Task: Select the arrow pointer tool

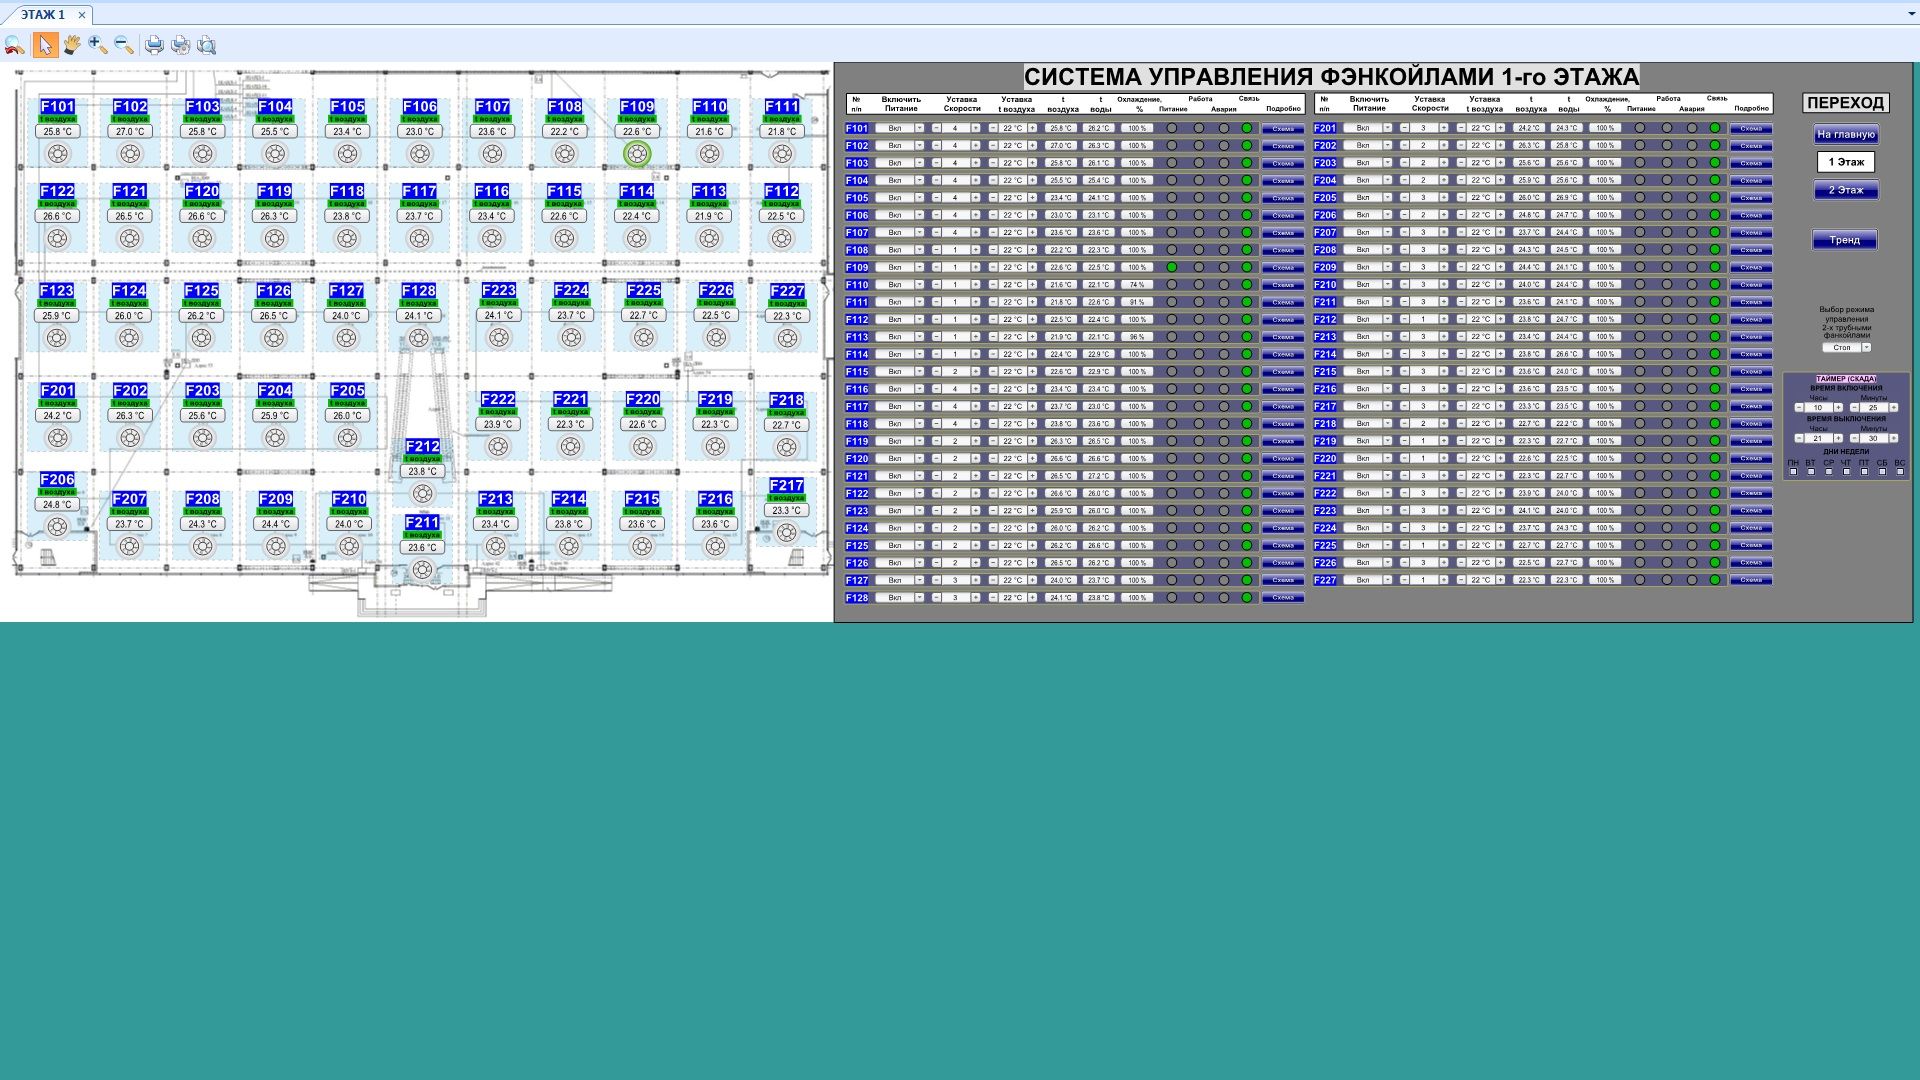Action: [x=45, y=45]
